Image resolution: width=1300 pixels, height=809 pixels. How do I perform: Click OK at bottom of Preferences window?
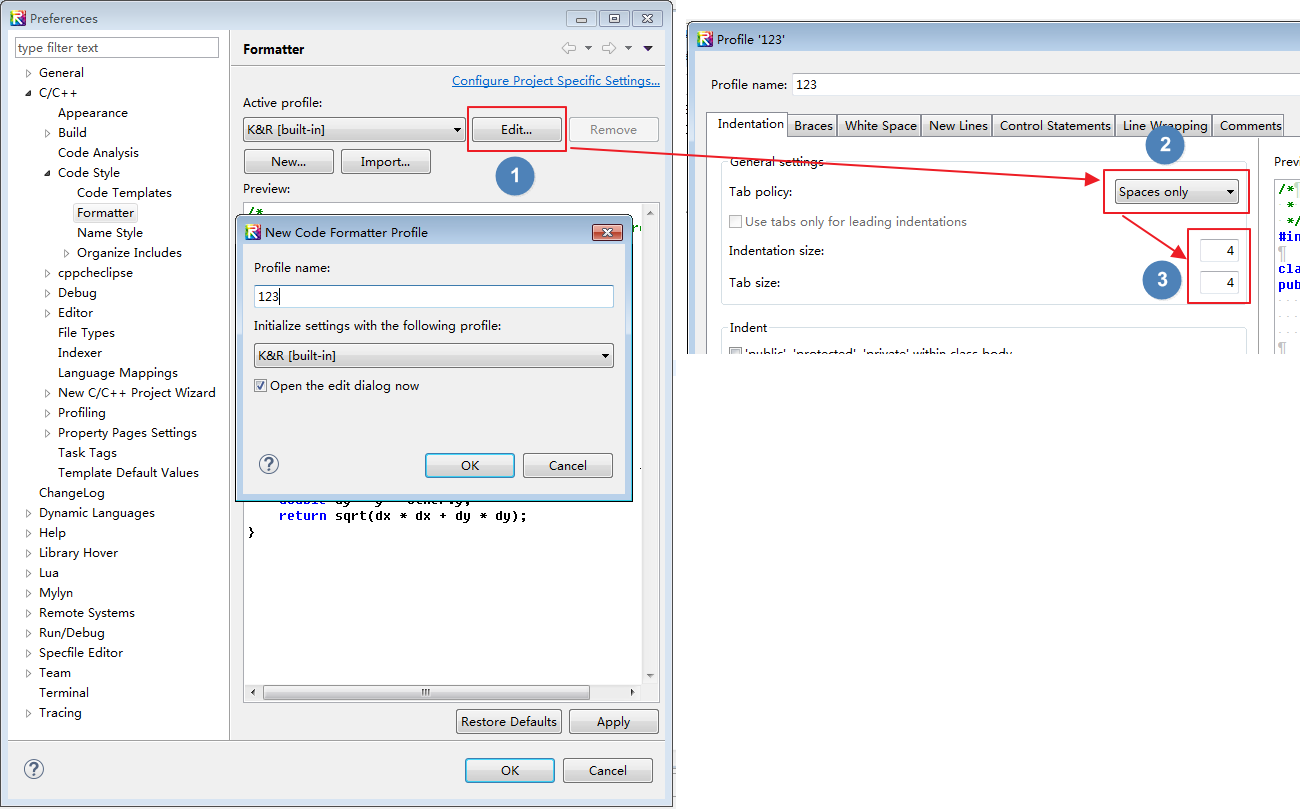pos(510,771)
